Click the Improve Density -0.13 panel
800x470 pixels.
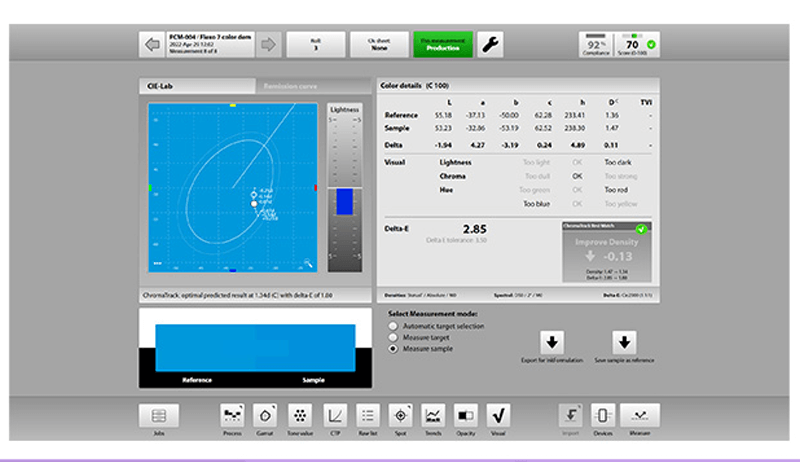(x=607, y=253)
